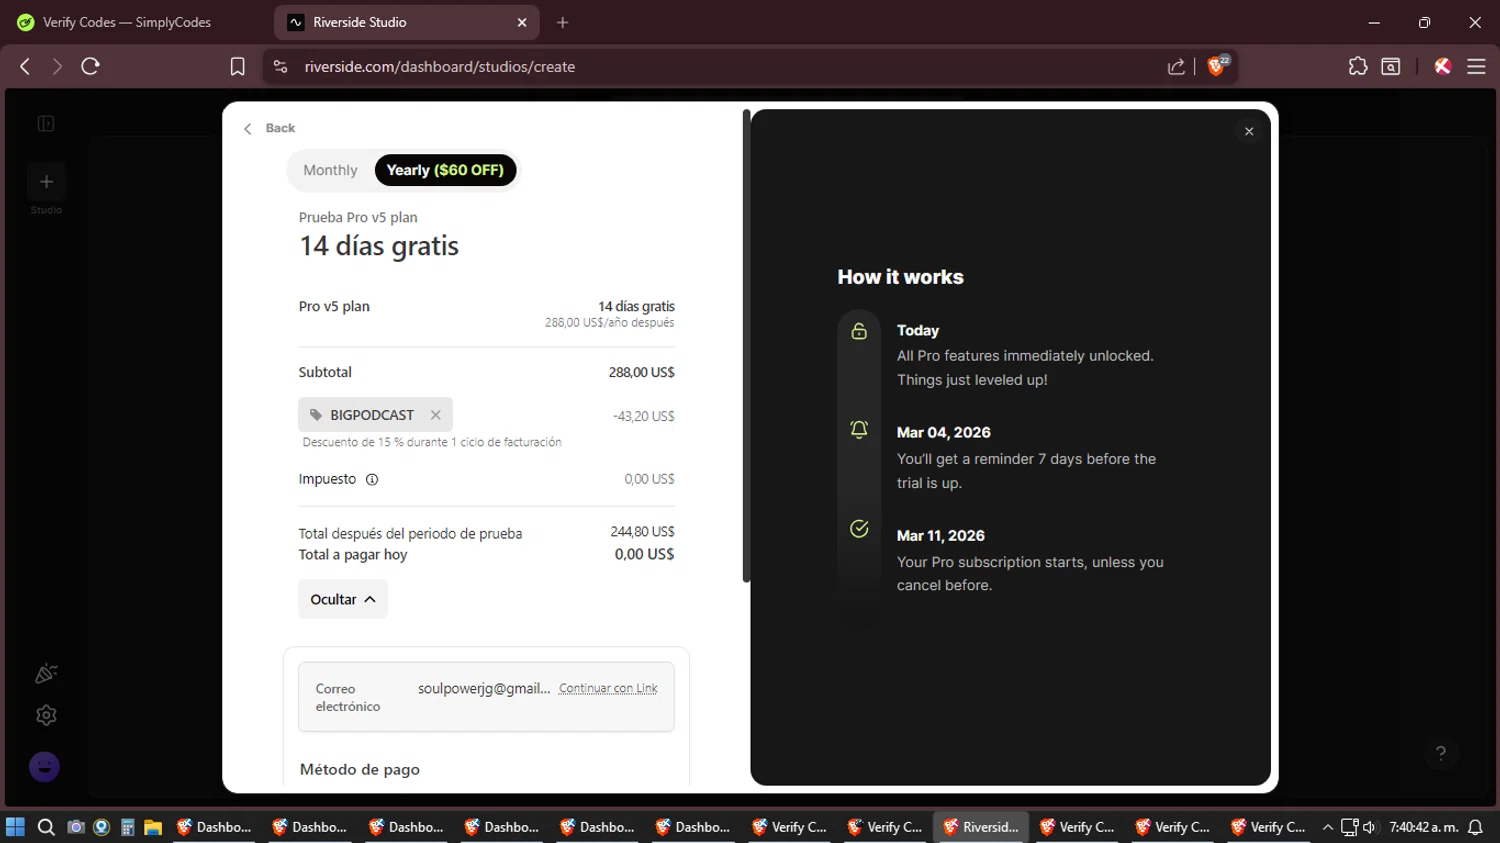Click the checkout panel scrollbar

746,346
